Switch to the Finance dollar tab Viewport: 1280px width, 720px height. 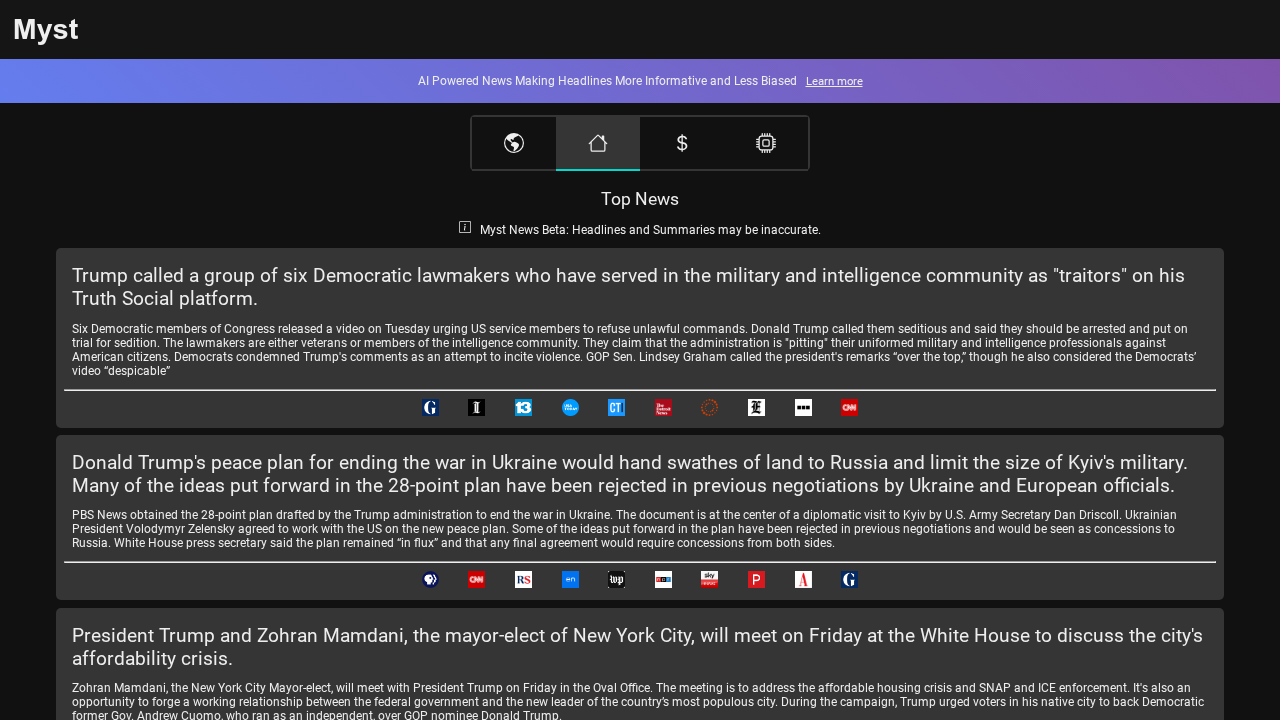(x=681, y=142)
